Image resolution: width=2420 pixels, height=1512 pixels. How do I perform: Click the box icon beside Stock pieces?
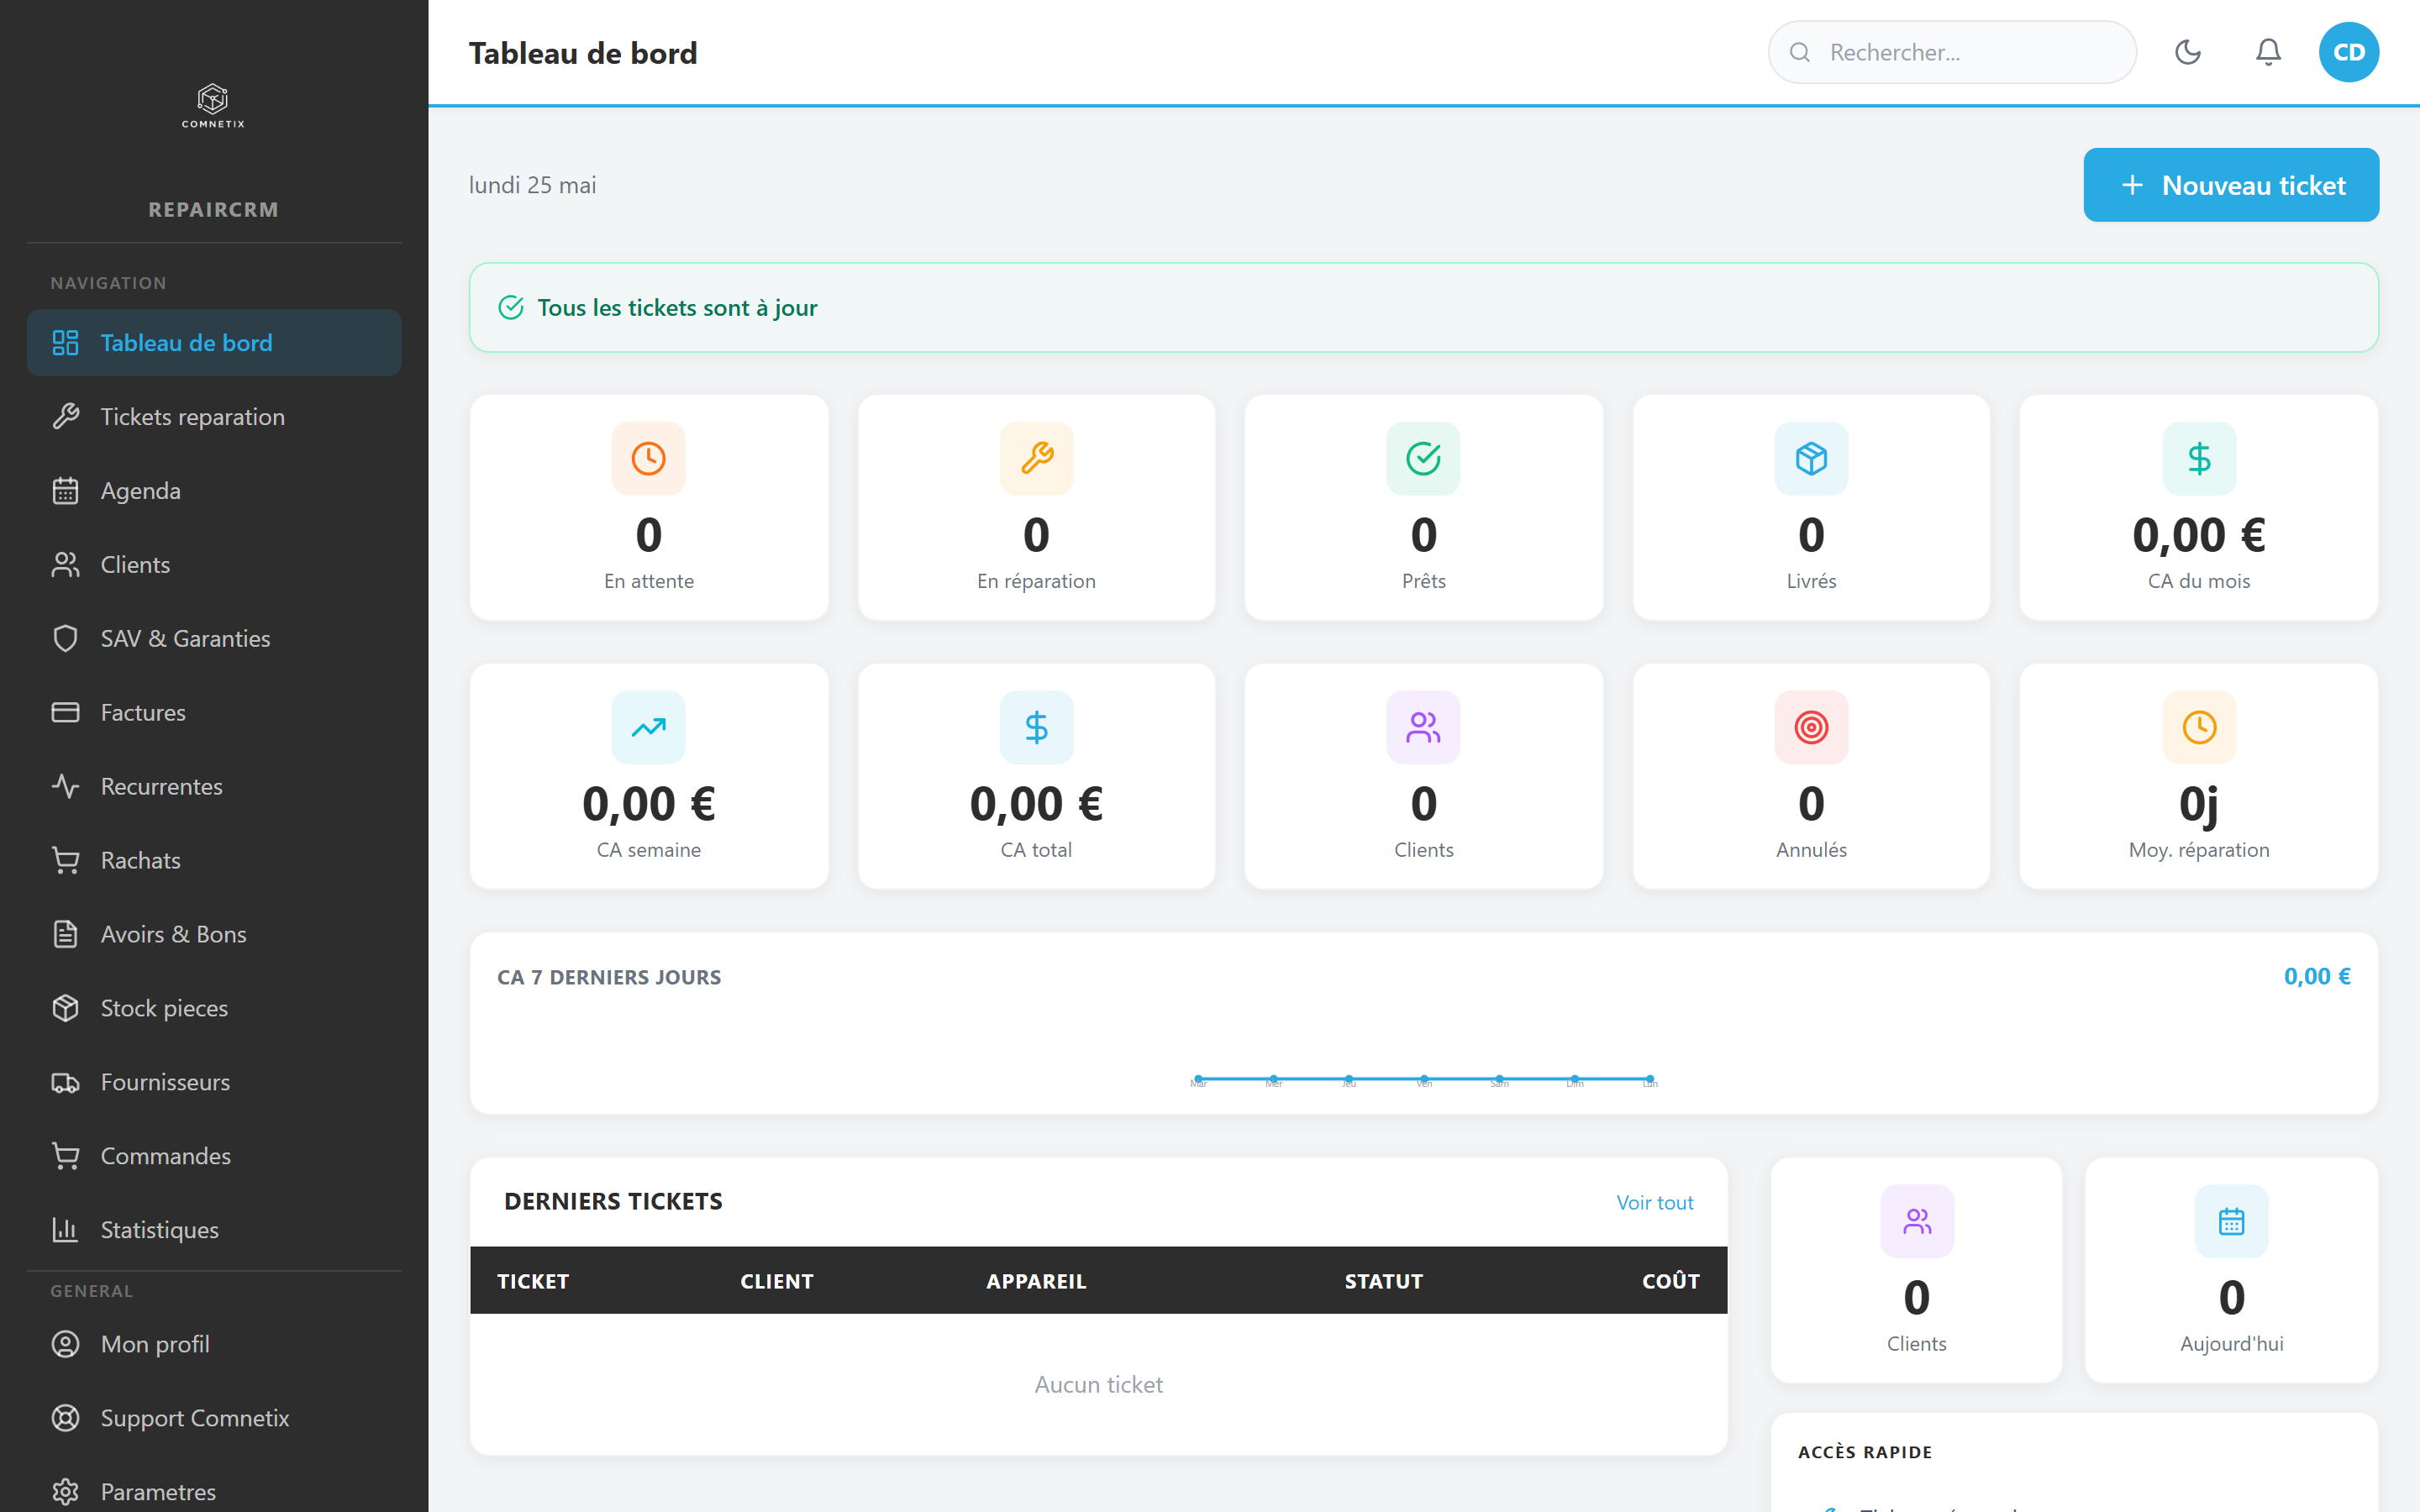point(66,1008)
